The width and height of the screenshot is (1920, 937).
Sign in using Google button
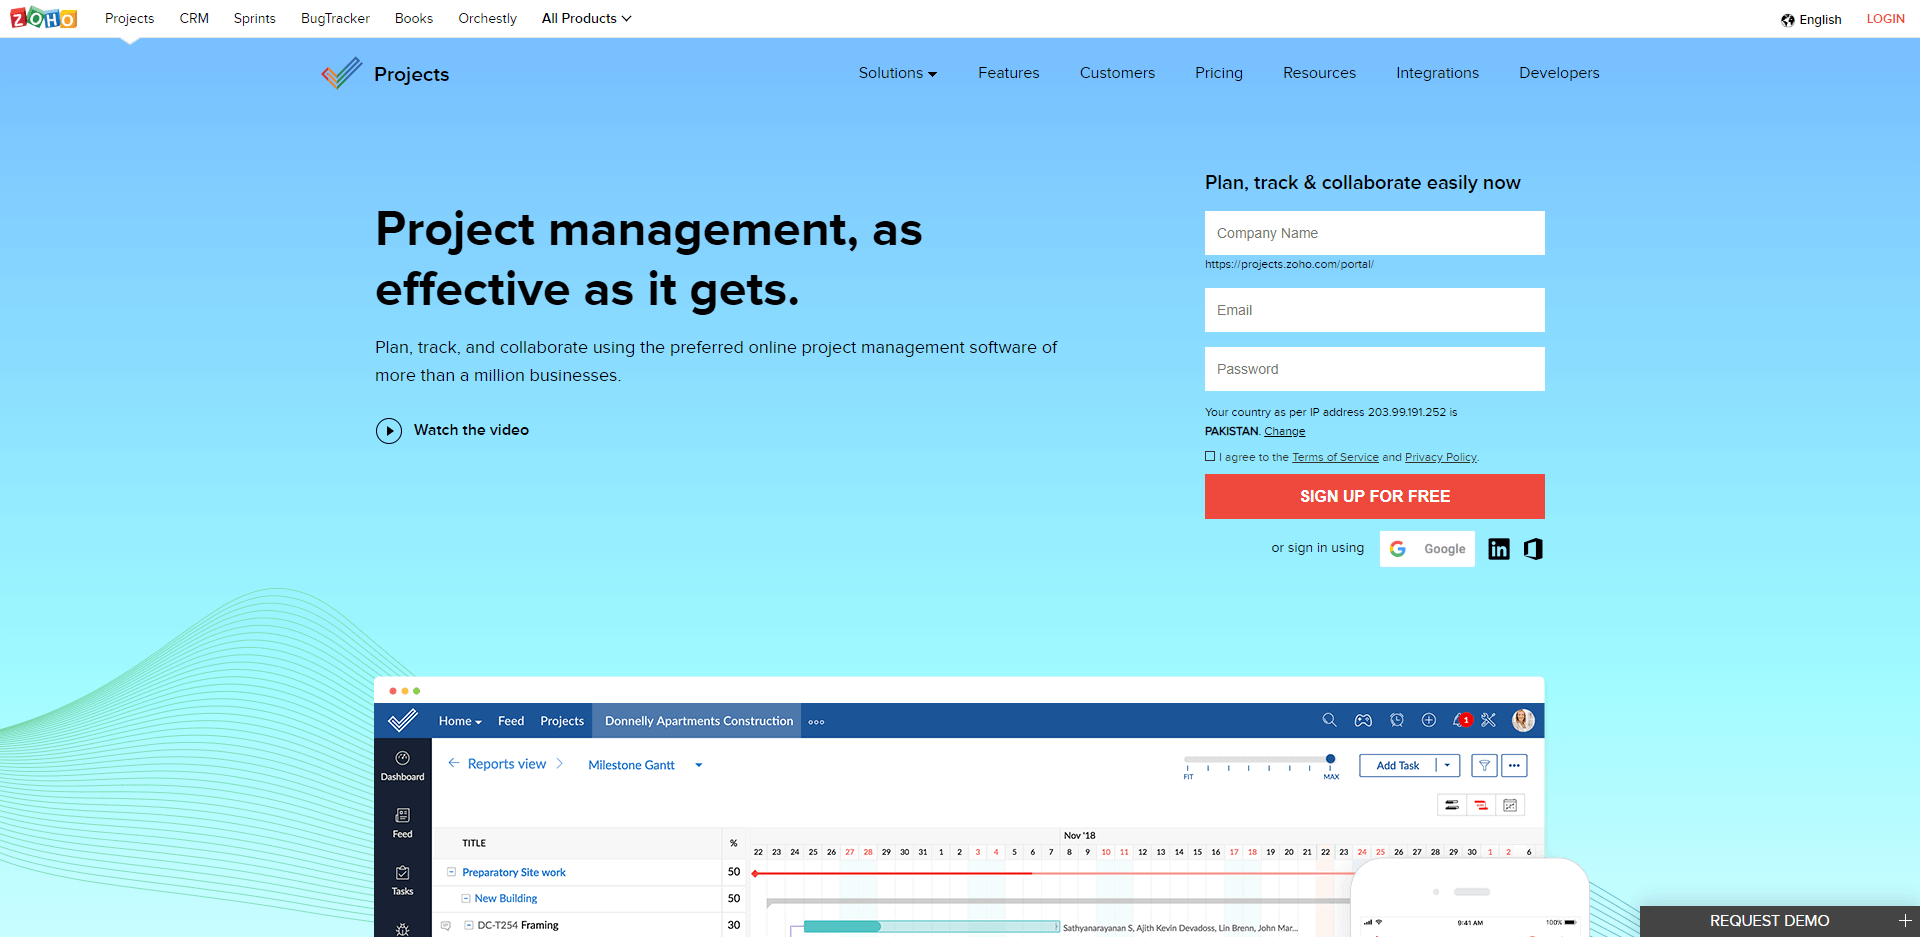point(1427,549)
